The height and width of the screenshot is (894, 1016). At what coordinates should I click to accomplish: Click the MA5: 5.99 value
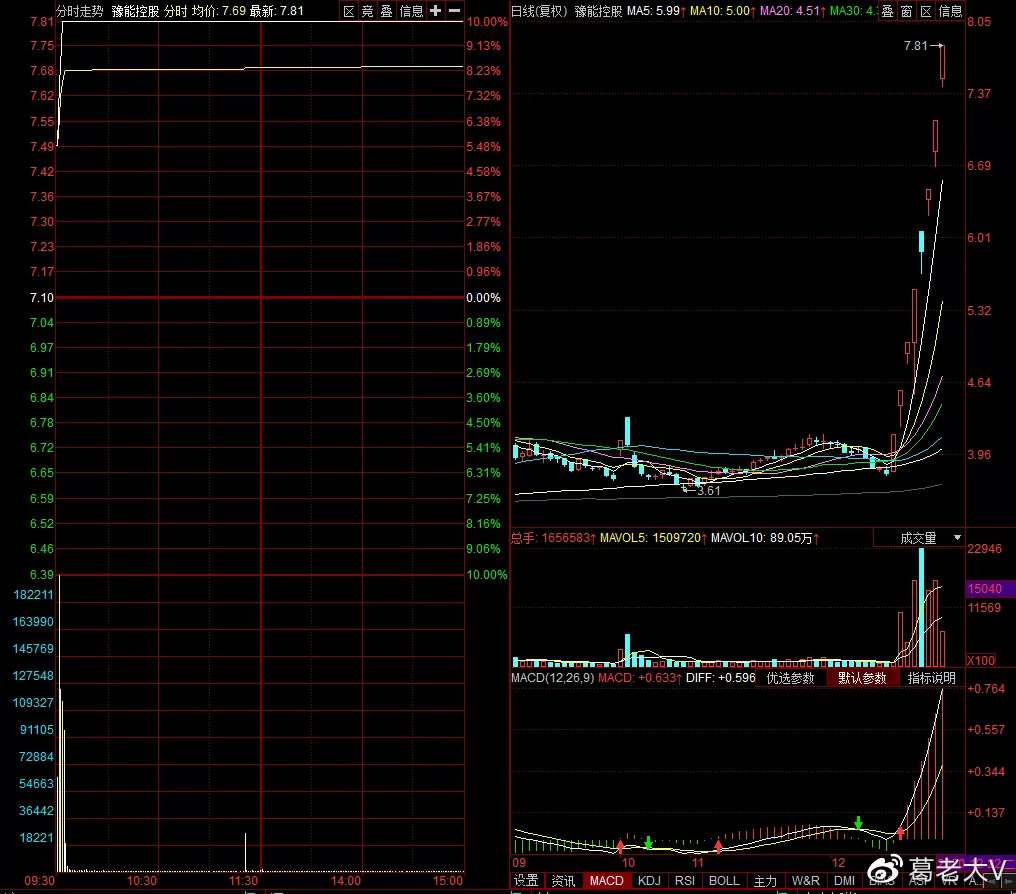point(654,11)
